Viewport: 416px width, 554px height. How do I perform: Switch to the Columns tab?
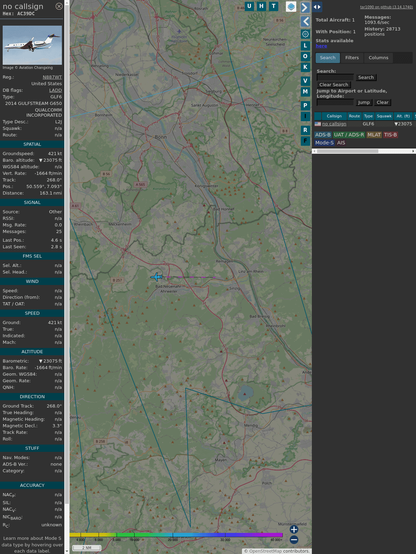pos(378,58)
